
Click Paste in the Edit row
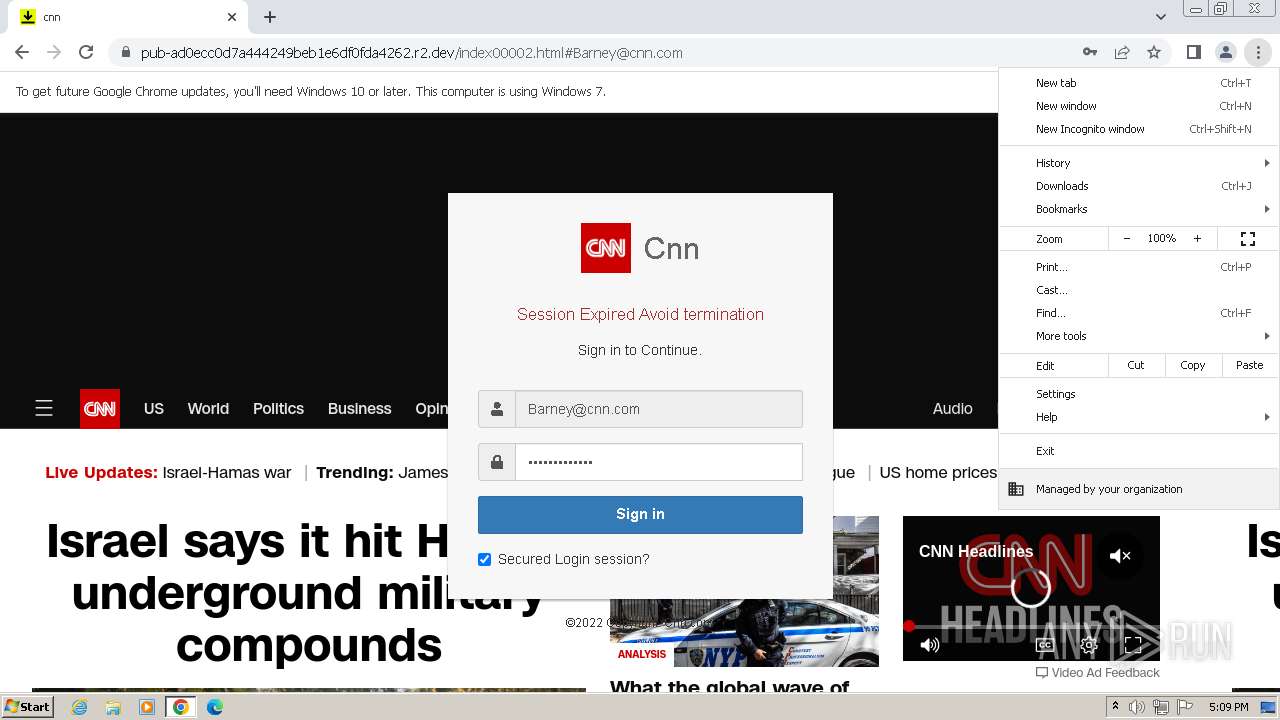[1250, 365]
